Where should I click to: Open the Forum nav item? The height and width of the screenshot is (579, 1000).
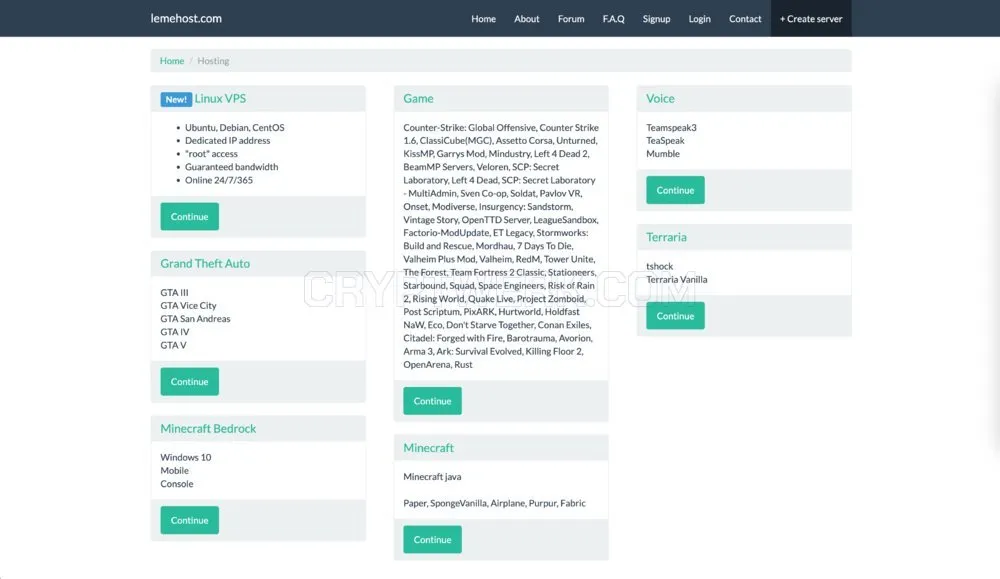(571, 19)
